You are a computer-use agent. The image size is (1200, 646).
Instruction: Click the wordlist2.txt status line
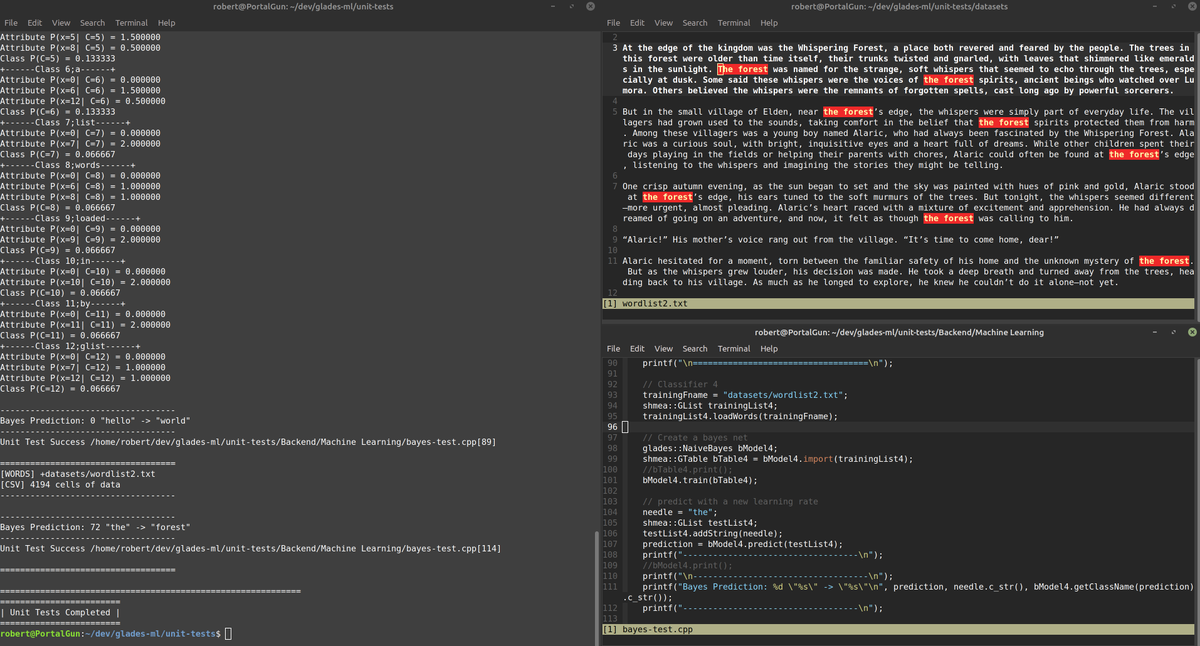pyautogui.click(x=898, y=303)
